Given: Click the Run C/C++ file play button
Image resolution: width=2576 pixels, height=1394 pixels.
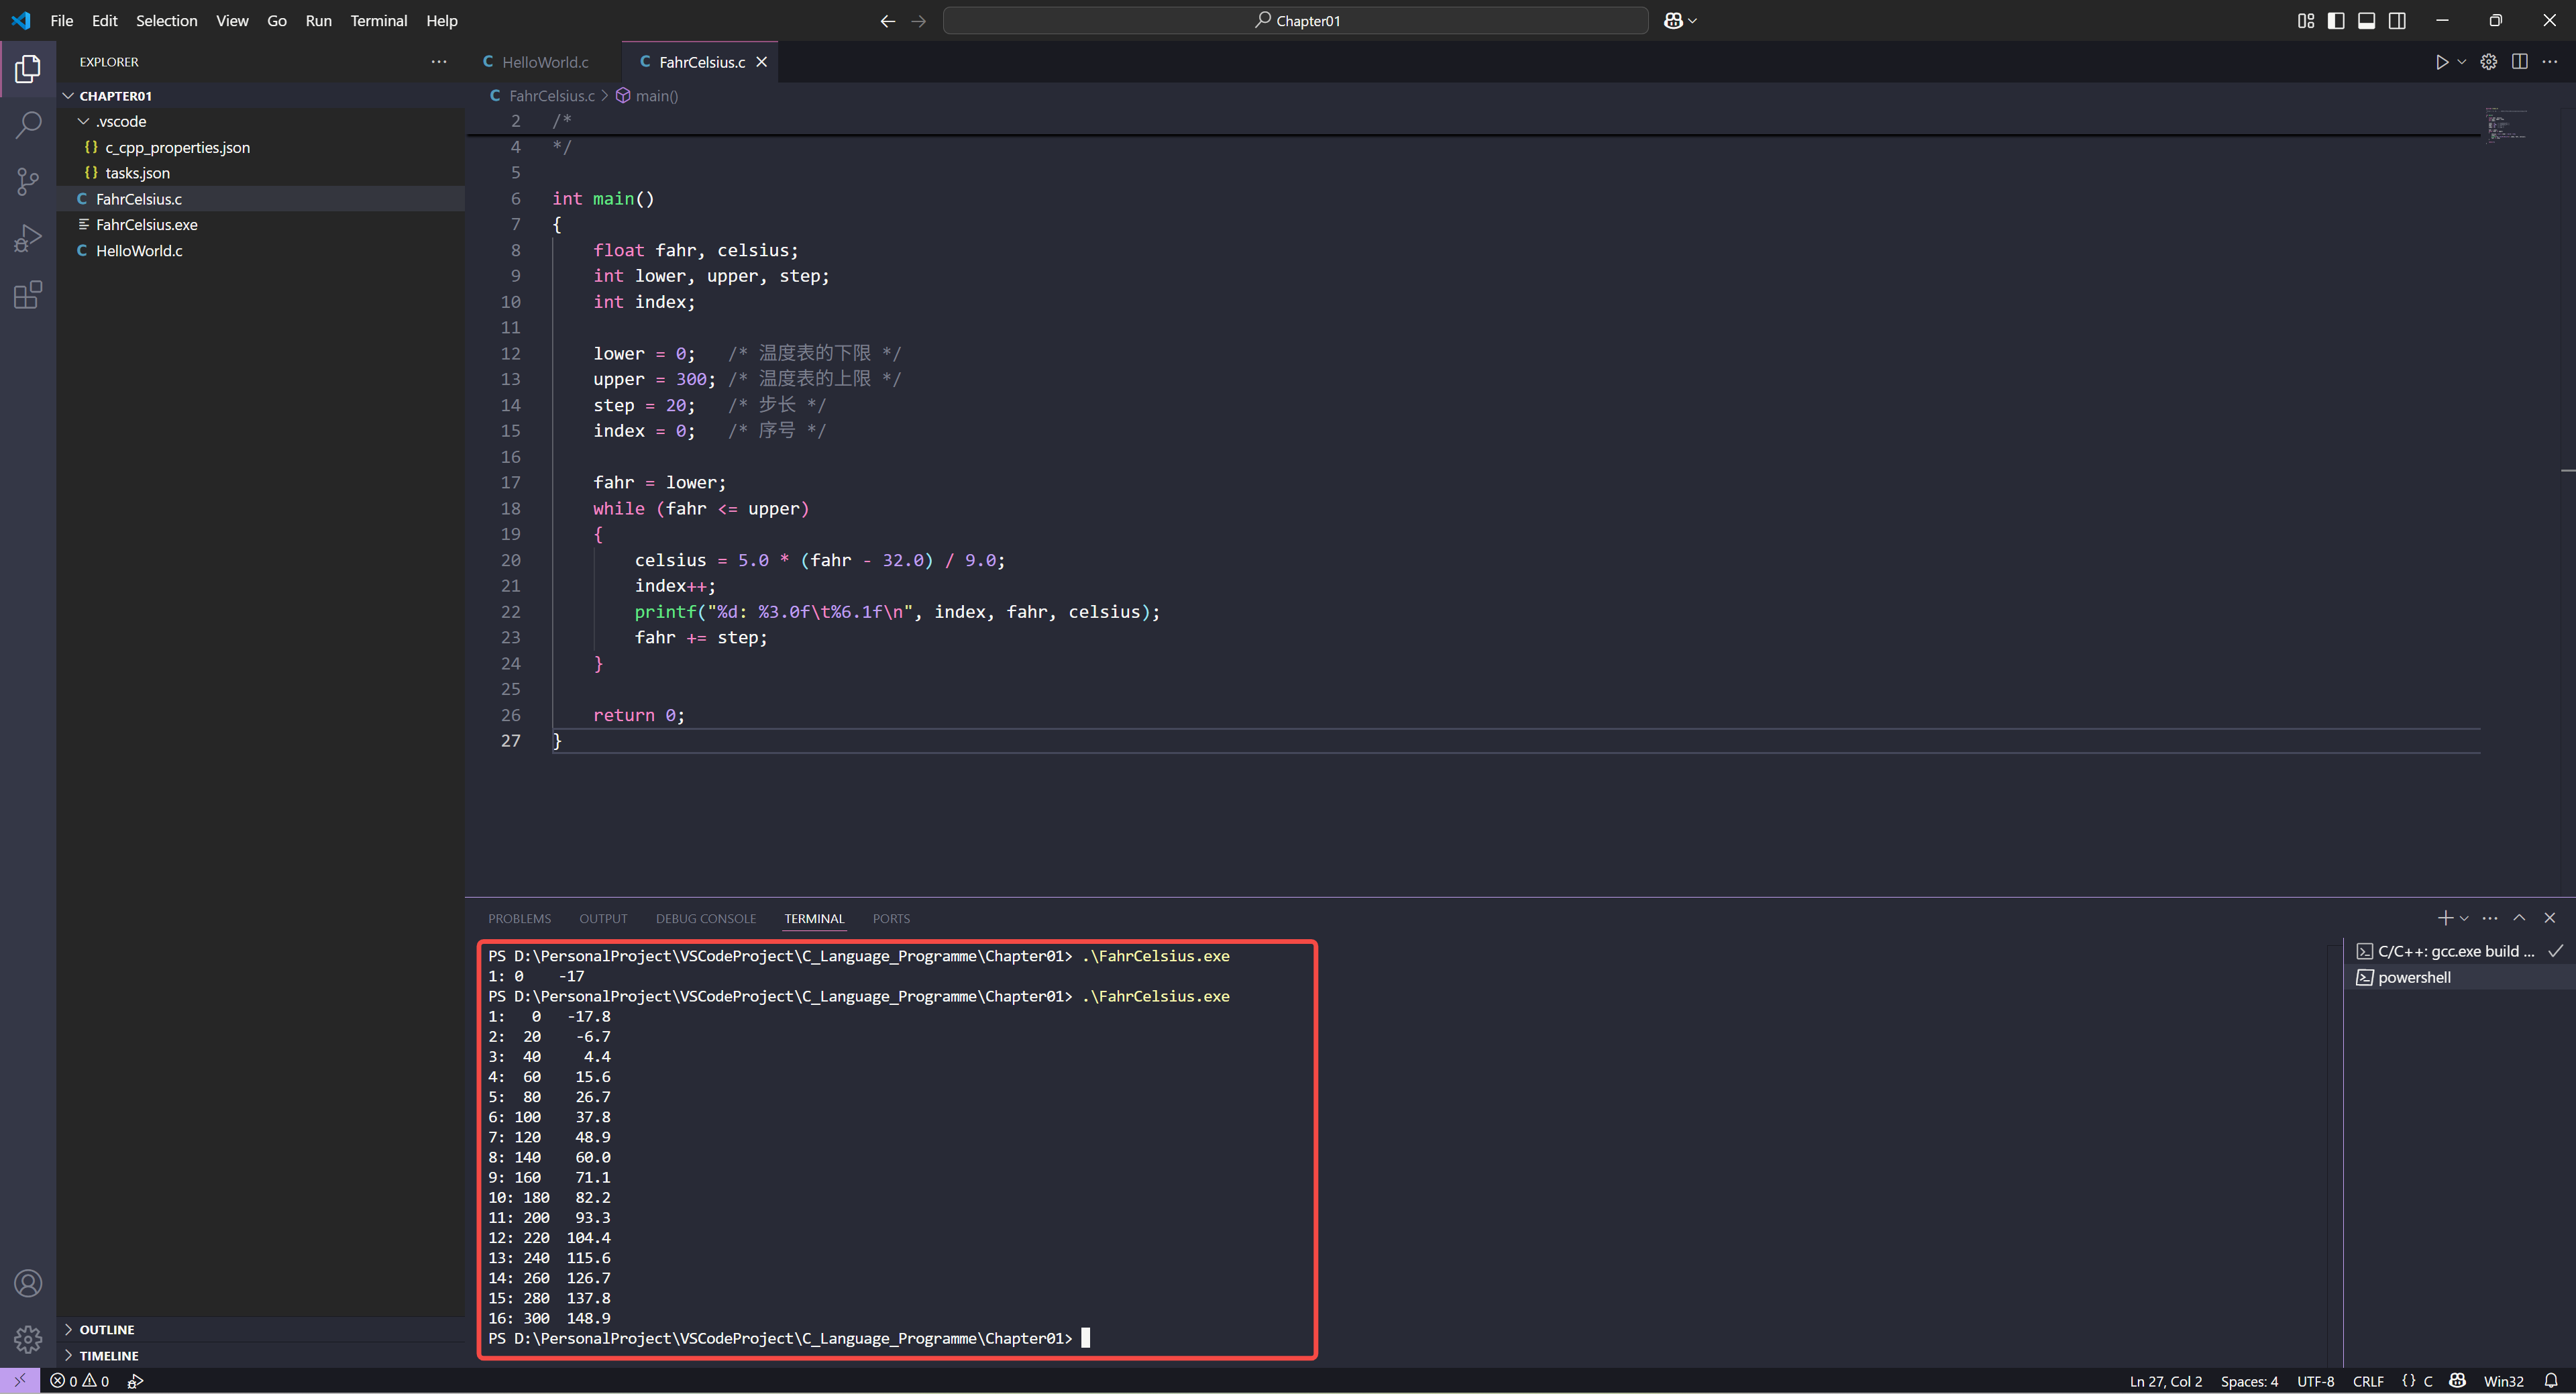Looking at the screenshot, I should point(2441,62).
